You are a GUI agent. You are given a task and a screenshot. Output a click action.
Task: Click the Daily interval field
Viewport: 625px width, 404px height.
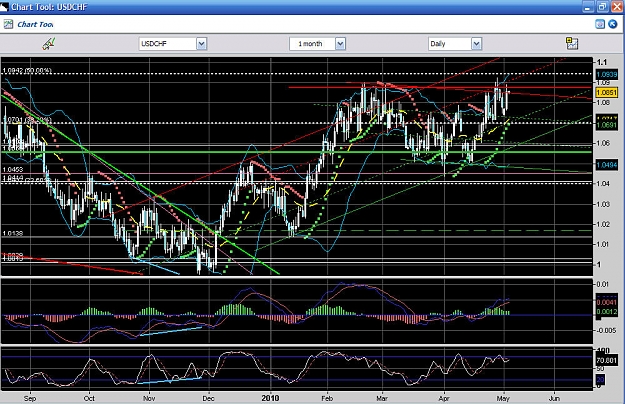coord(450,44)
